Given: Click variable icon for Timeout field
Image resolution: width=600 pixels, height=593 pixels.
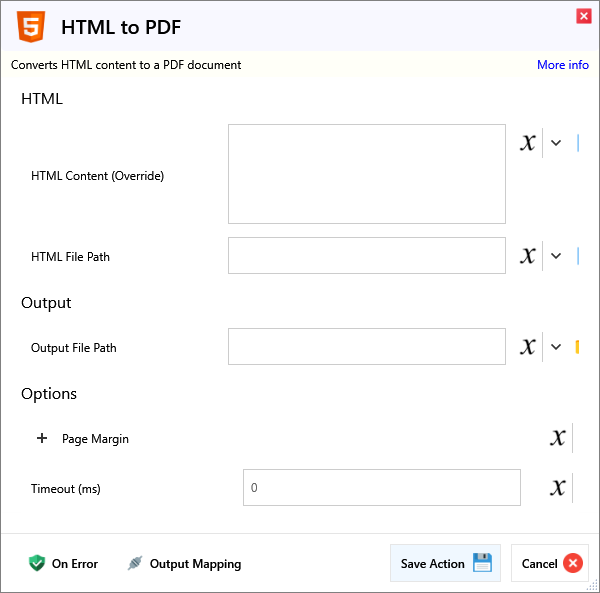Looking at the screenshot, I should 558,488.
